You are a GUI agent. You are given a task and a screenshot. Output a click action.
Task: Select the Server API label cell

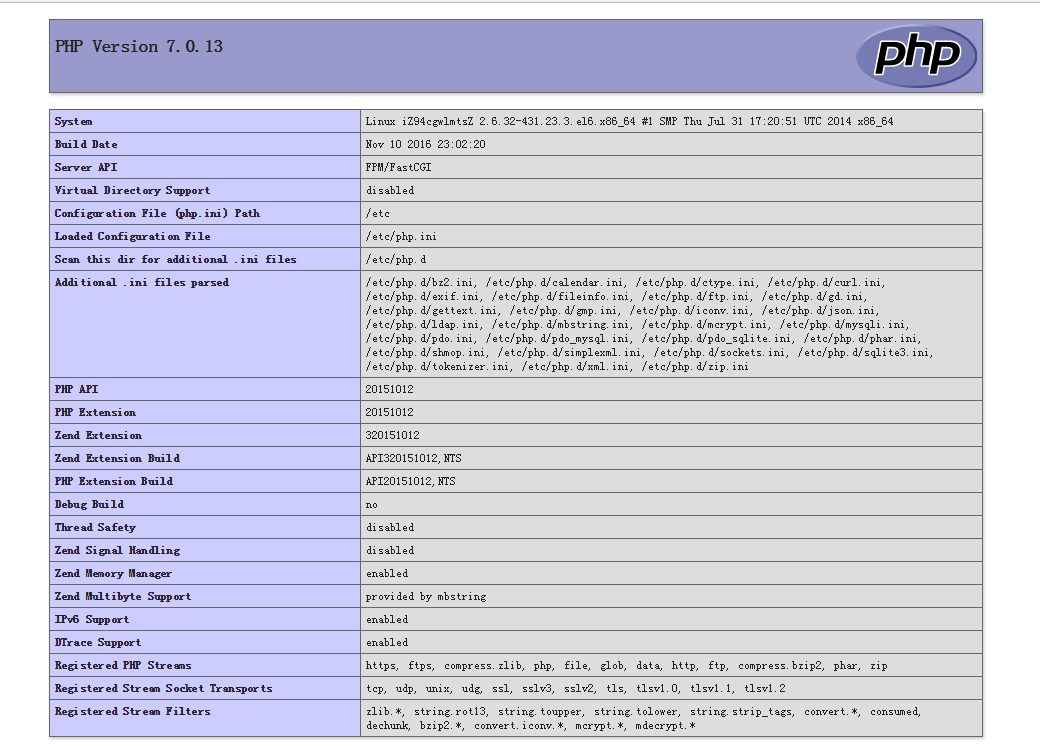pos(86,167)
